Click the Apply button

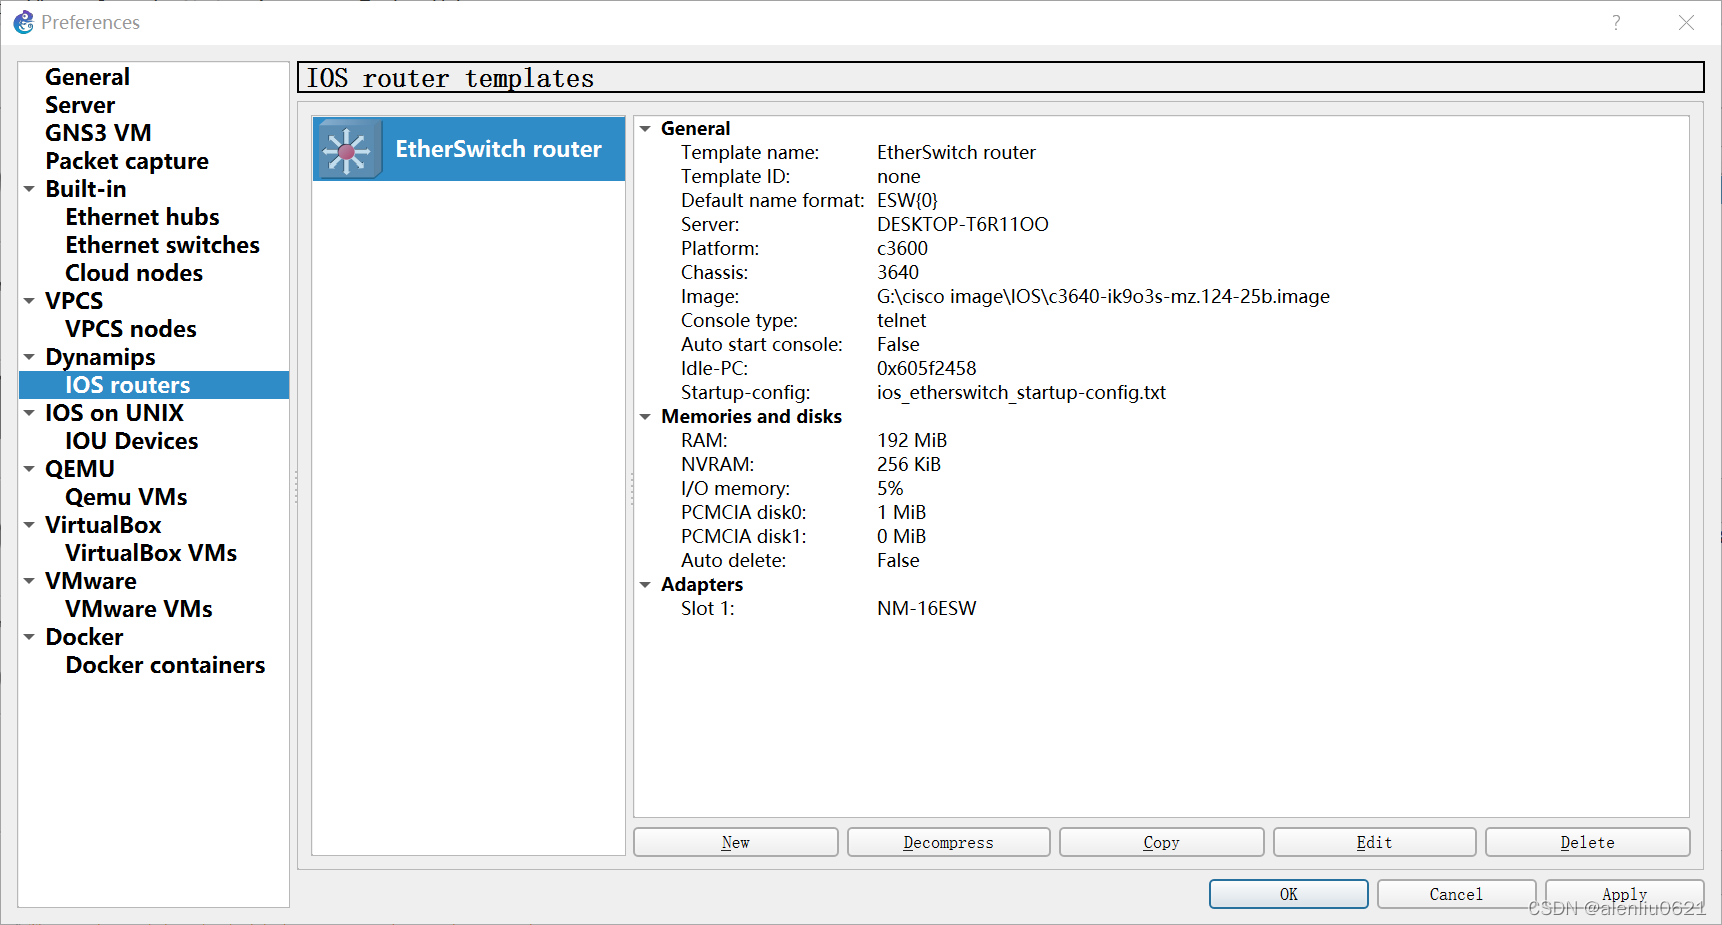pyautogui.click(x=1625, y=894)
